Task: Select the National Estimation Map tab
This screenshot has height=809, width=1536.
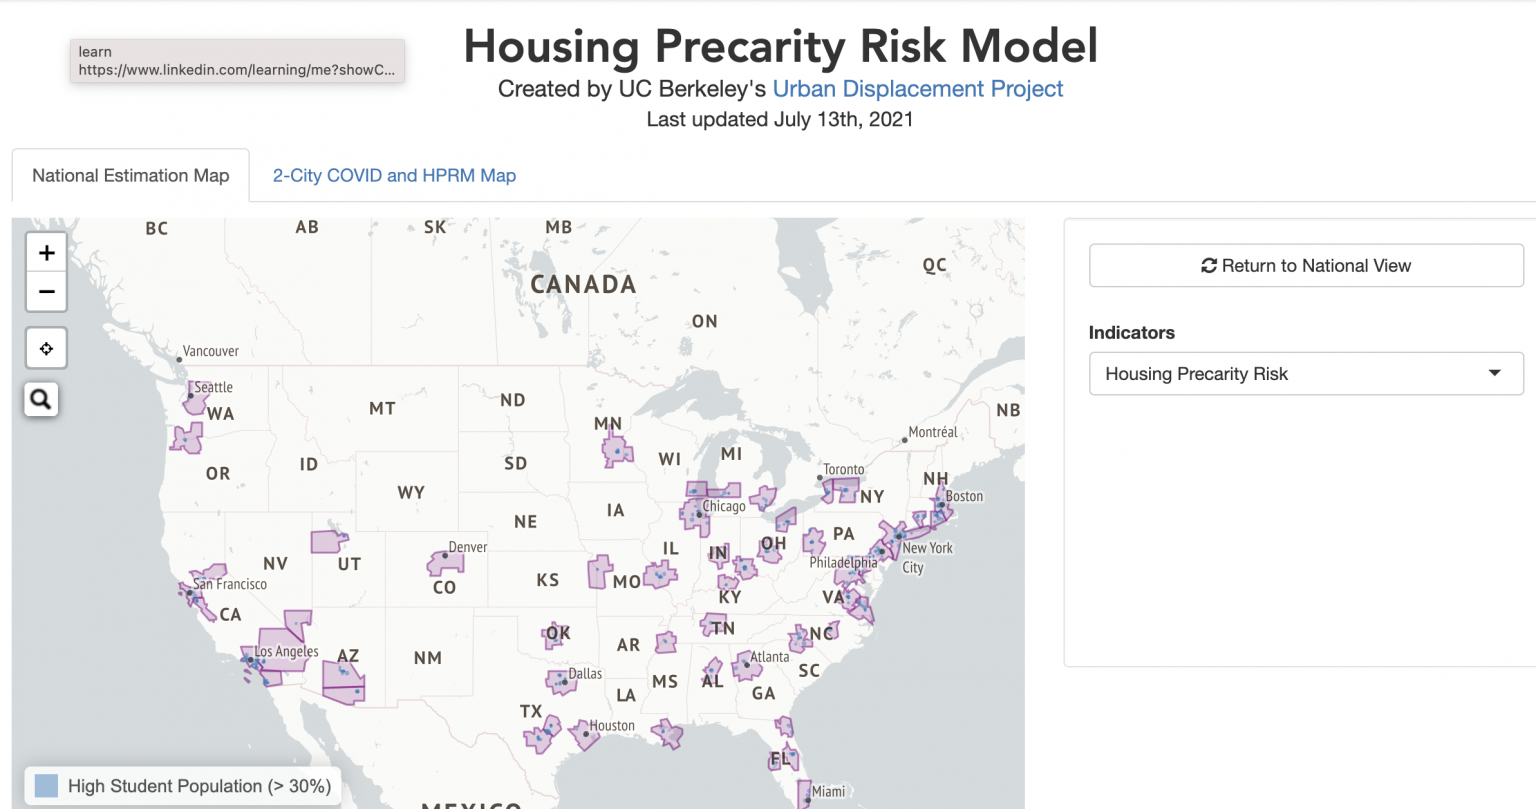Action: coord(129,175)
